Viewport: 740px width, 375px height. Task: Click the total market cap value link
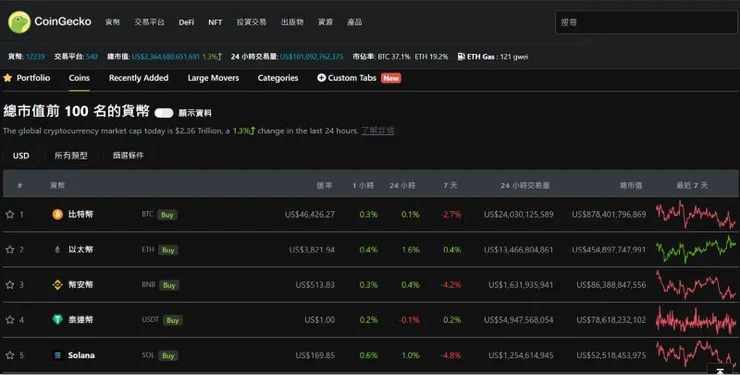pyautogui.click(x=166, y=57)
